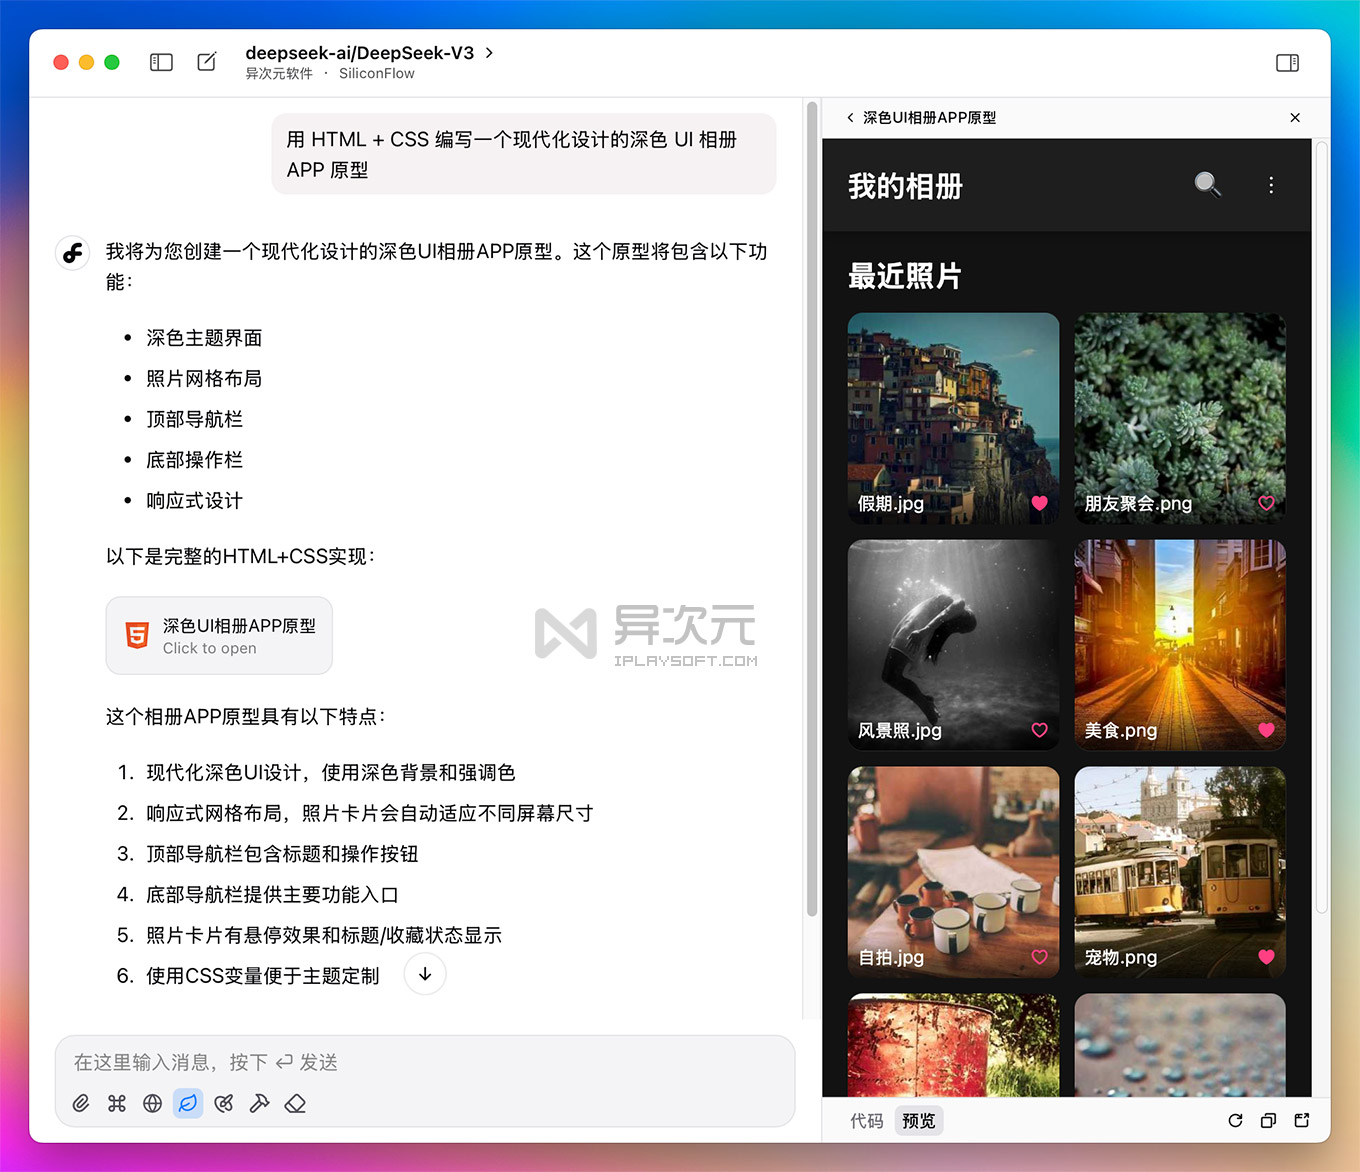Attach a file using the paperclip icon
Image resolution: width=1360 pixels, height=1172 pixels.
click(81, 1103)
